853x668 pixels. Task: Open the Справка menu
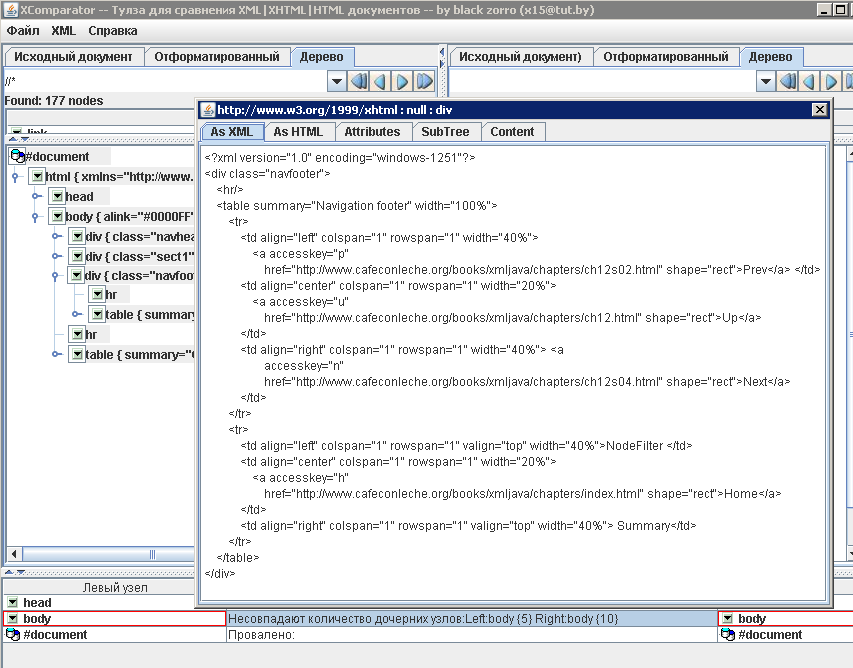coord(113,31)
